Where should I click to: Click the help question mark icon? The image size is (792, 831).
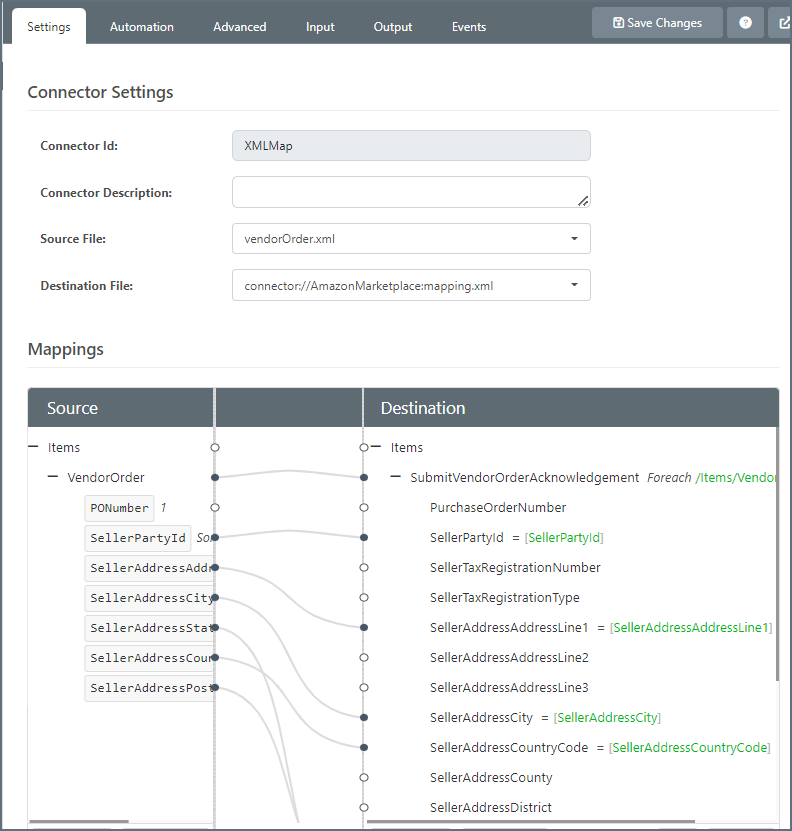coord(745,23)
